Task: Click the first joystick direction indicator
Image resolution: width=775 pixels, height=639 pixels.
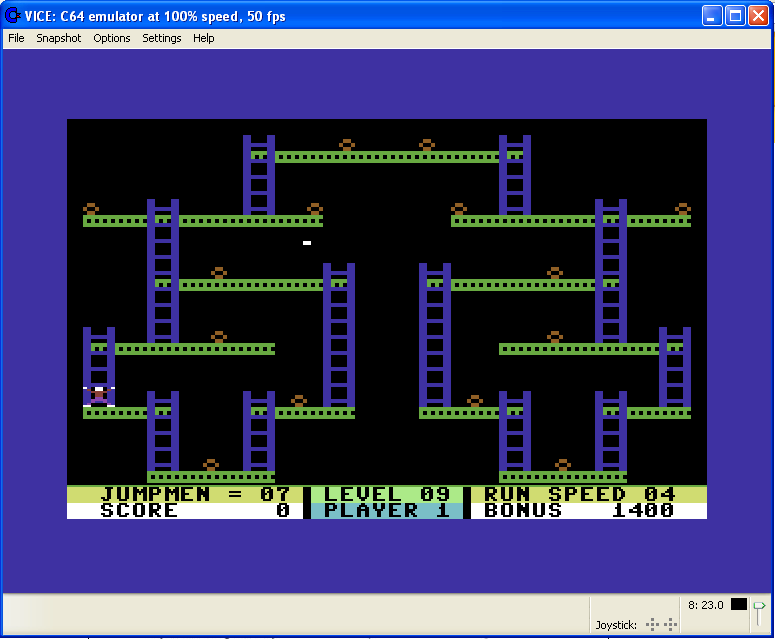Action: [652, 625]
